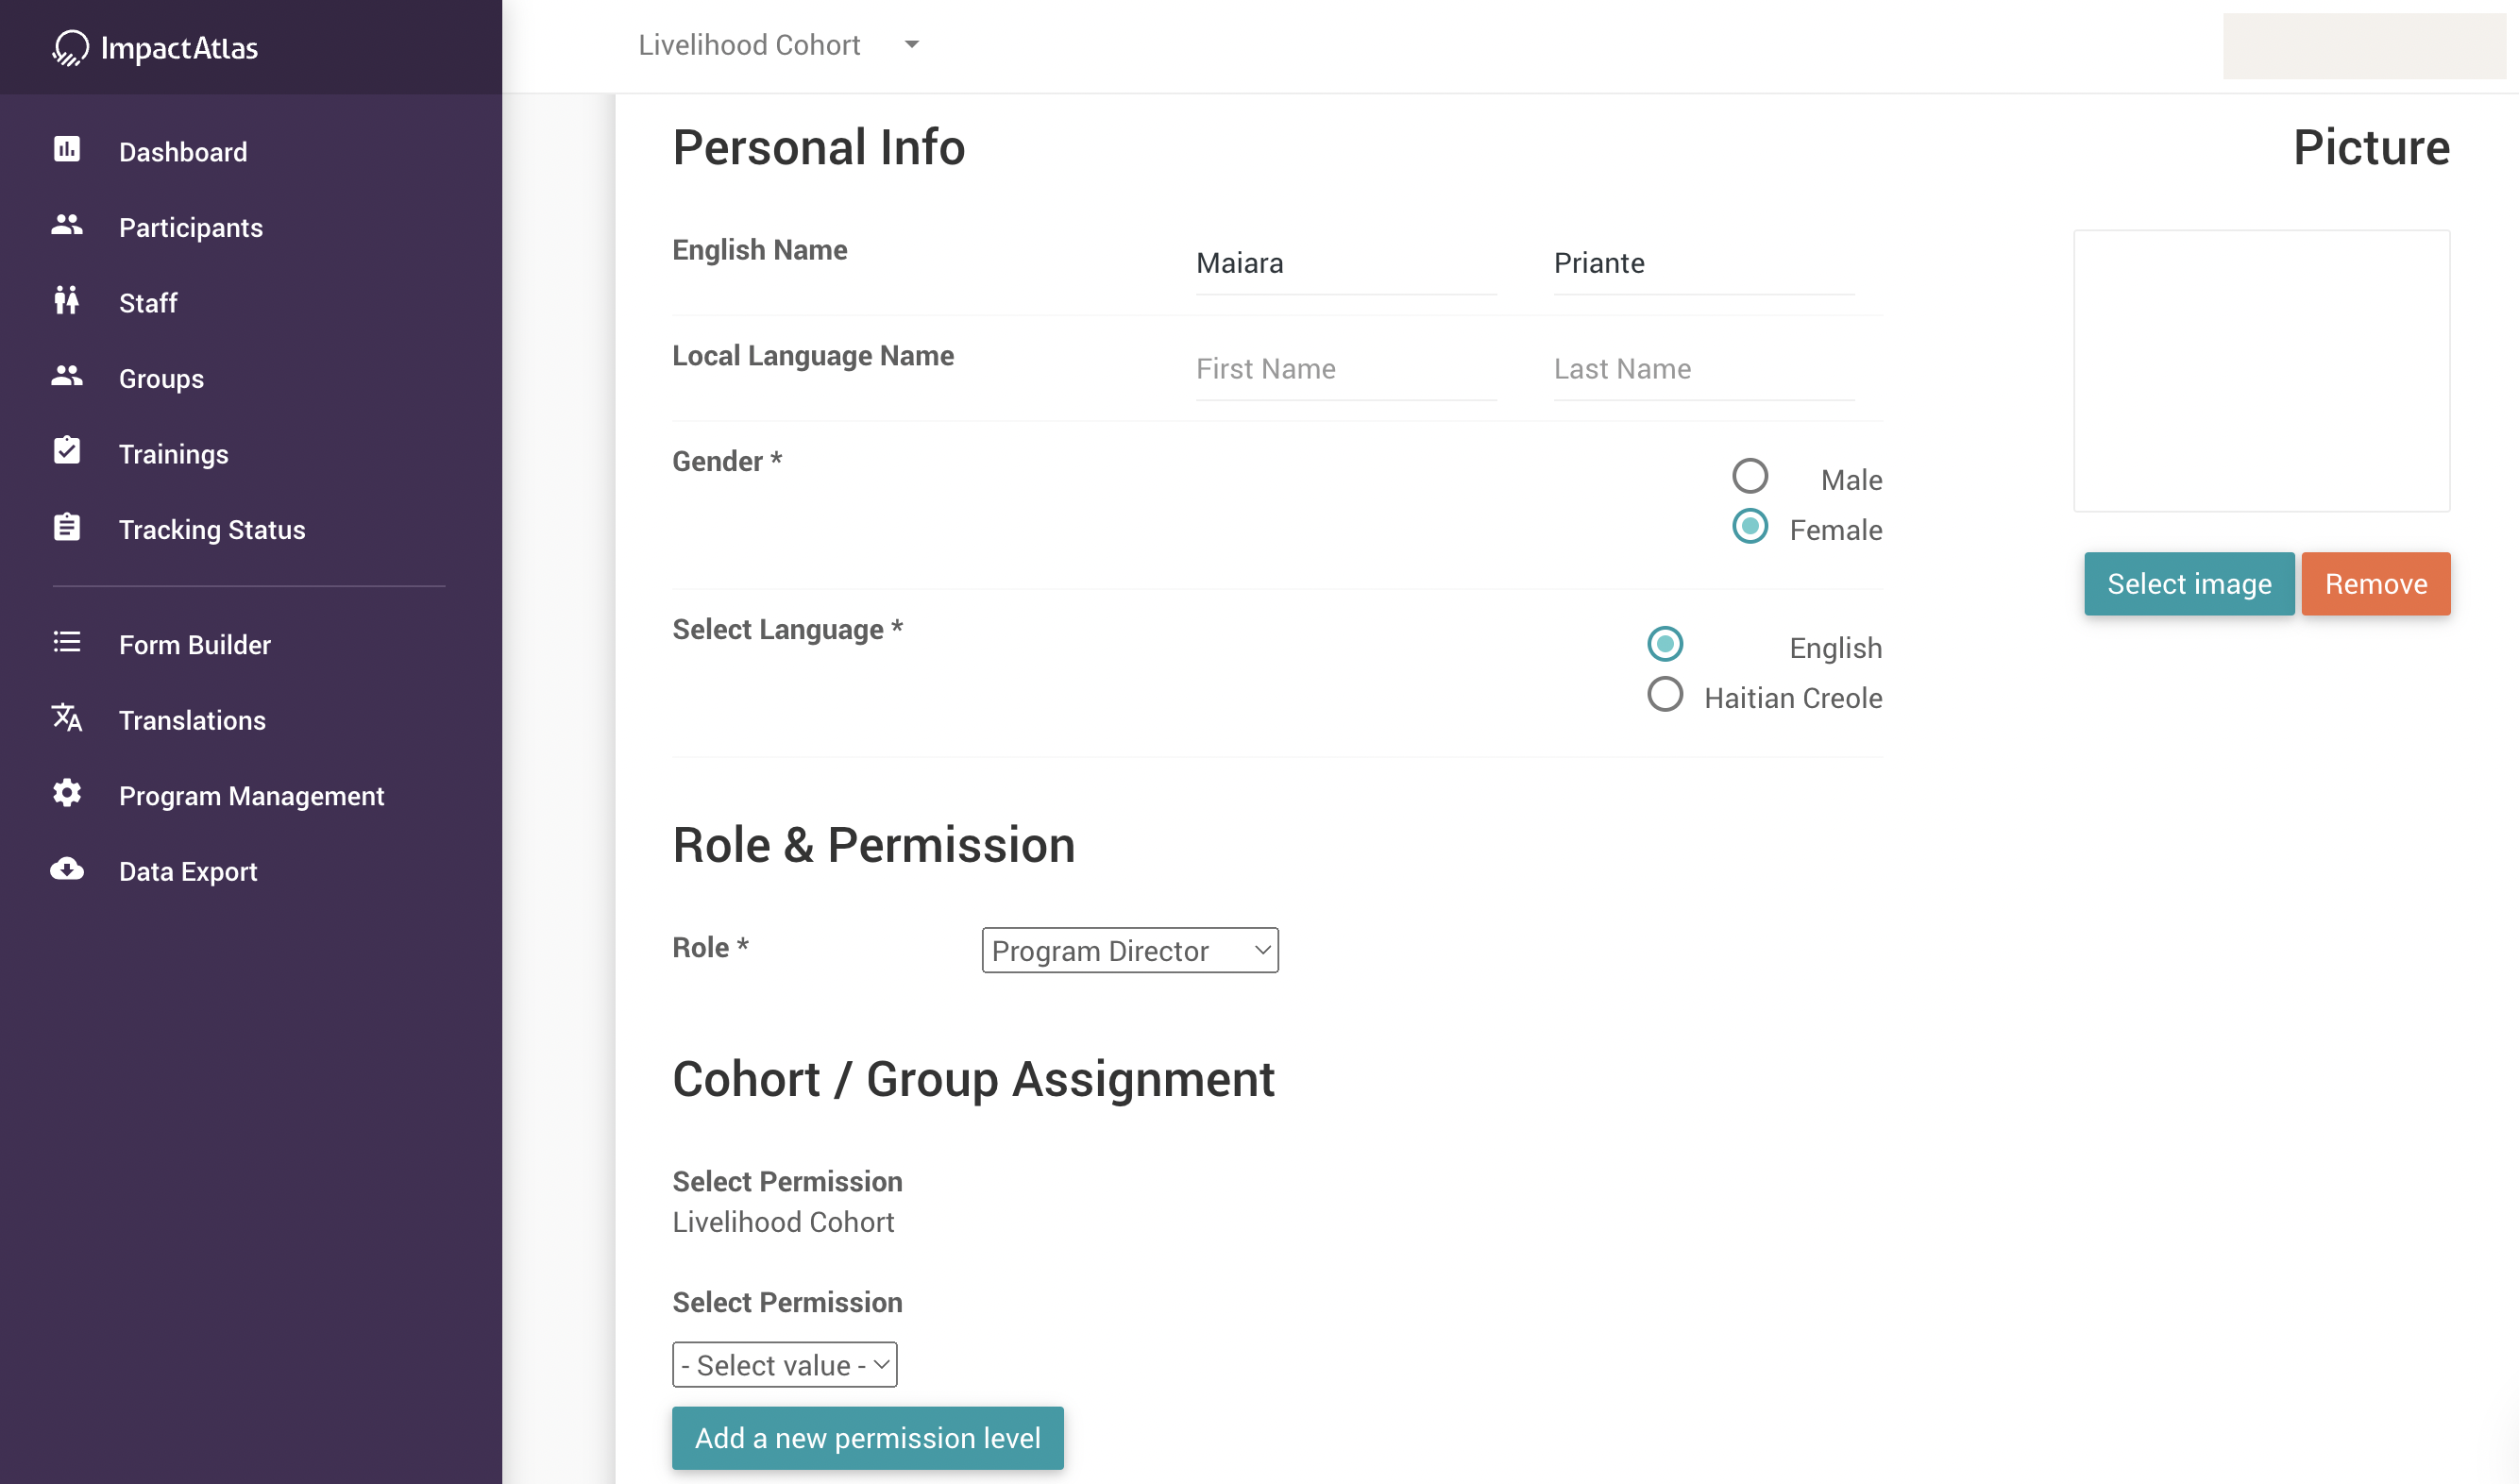The width and height of the screenshot is (2519, 1484).
Task: Go to Form Builder menu item
Action: tap(194, 645)
